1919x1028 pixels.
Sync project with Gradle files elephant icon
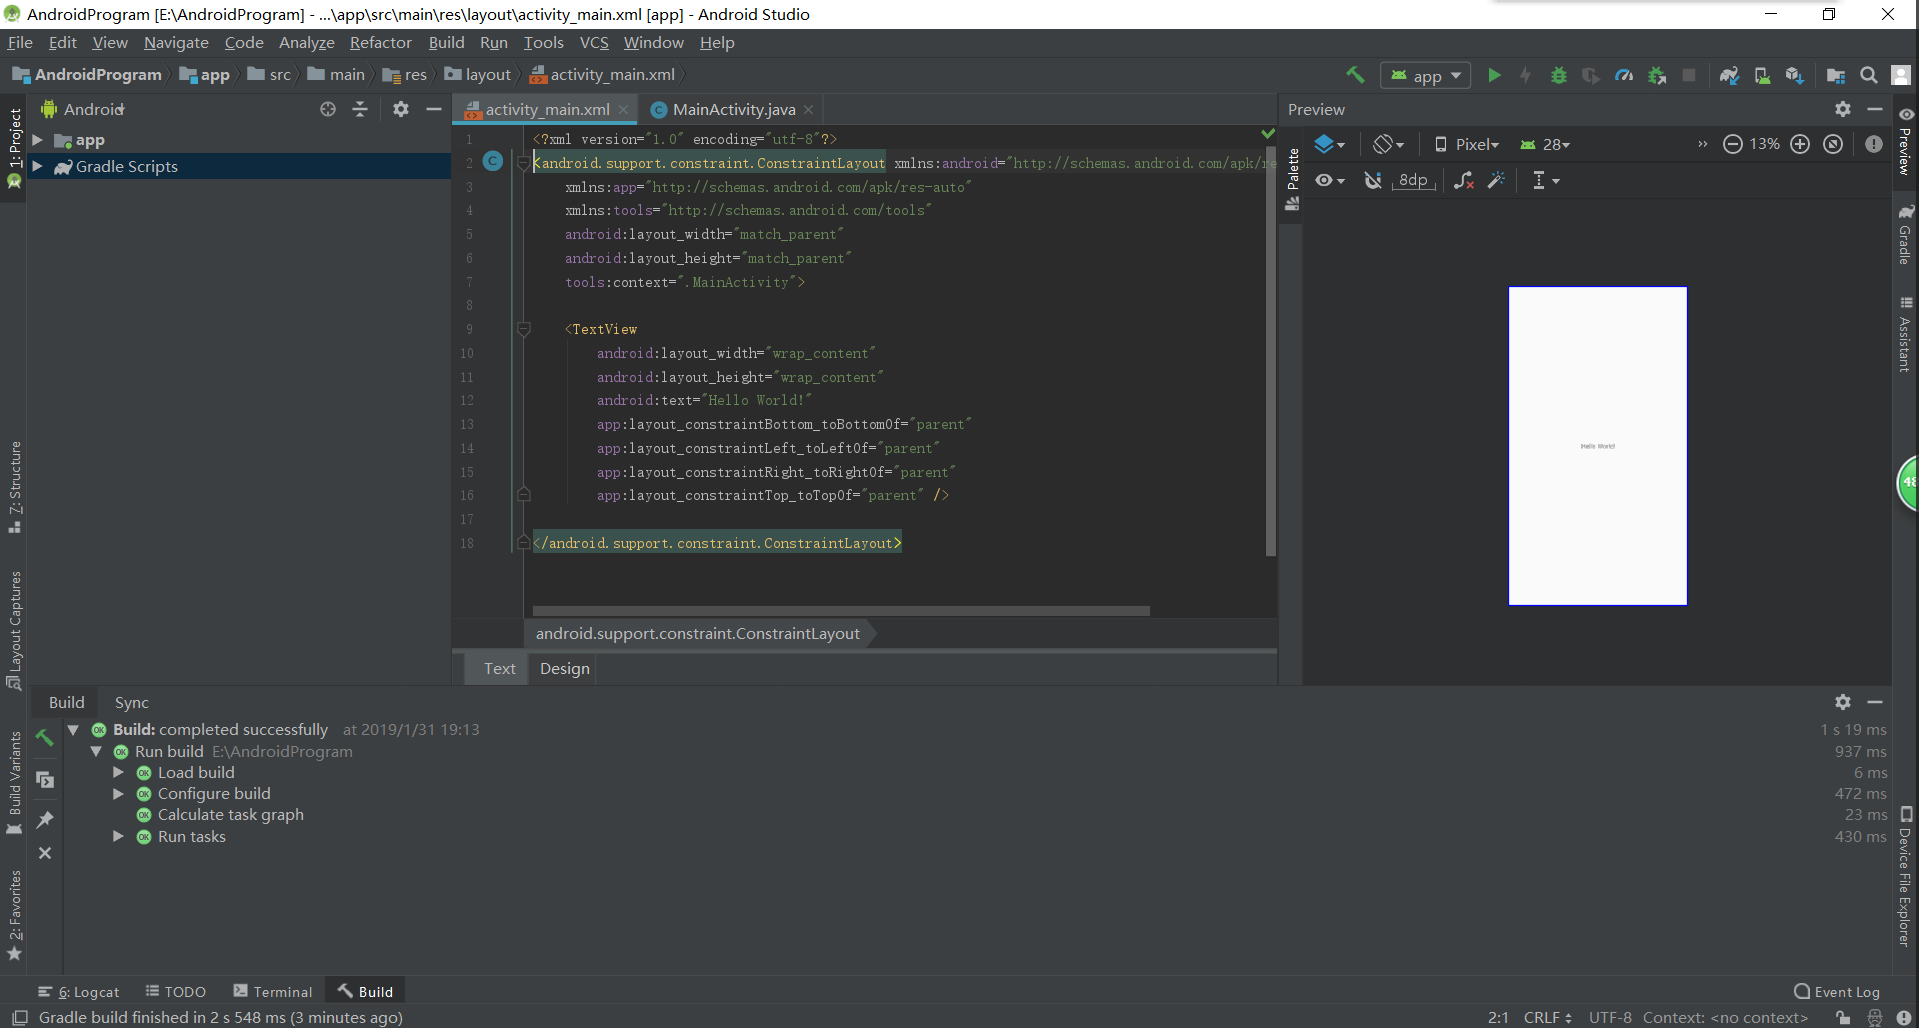tap(1729, 75)
